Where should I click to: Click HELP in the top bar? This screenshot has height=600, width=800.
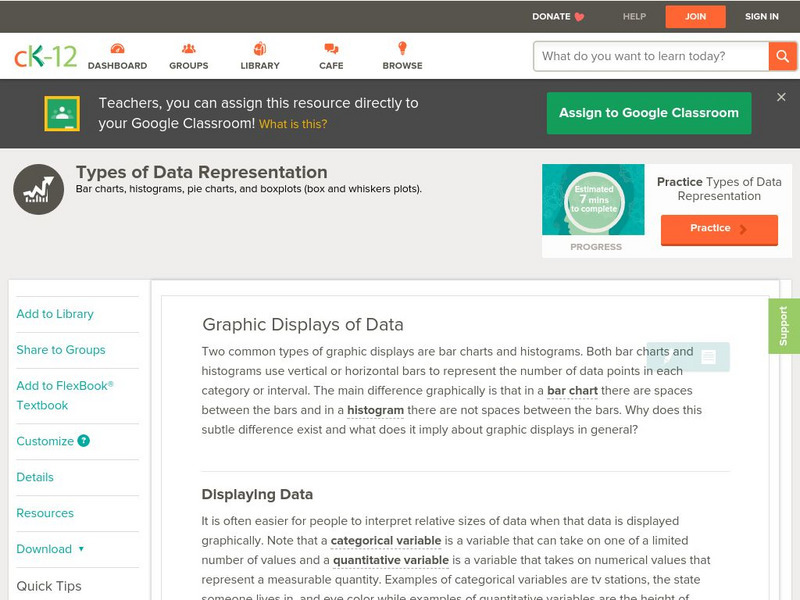tap(634, 17)
